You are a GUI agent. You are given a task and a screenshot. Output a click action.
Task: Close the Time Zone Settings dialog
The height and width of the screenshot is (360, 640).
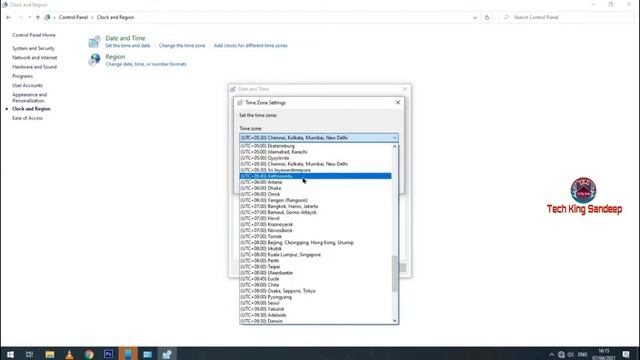point(398,102)
